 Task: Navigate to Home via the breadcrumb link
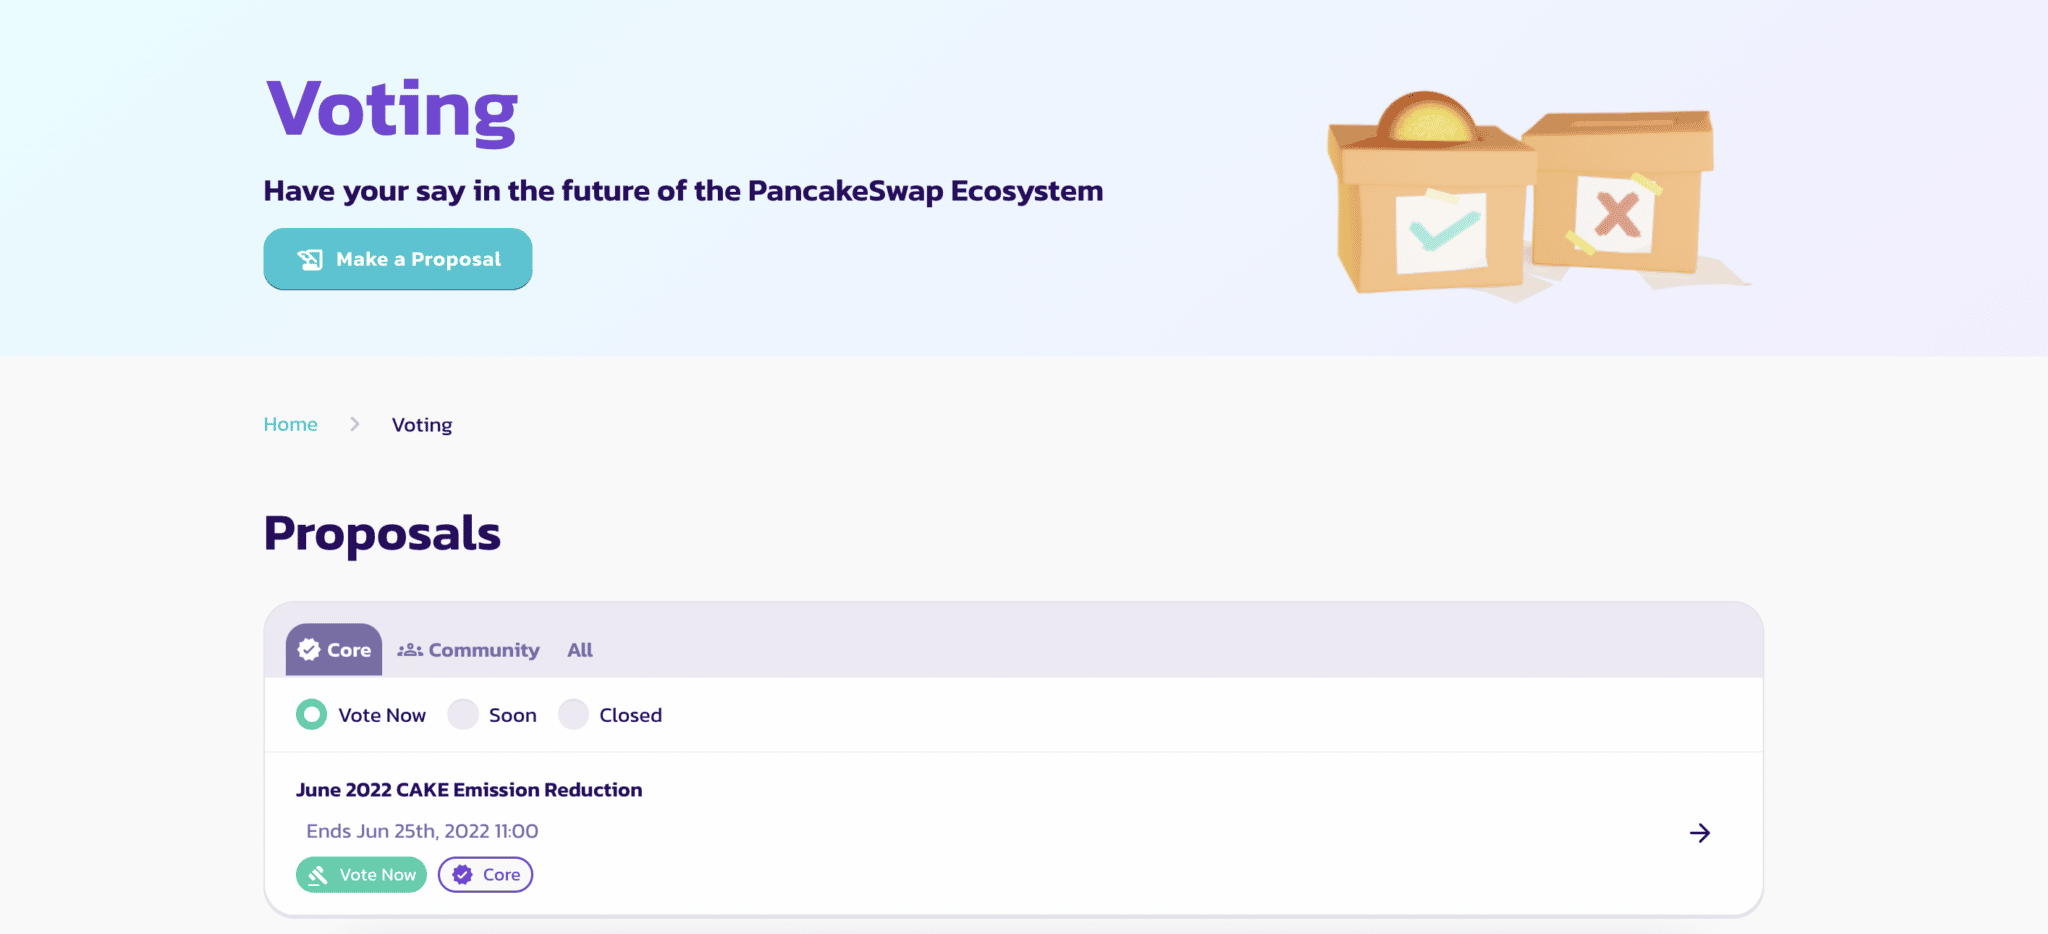point(290,424)
